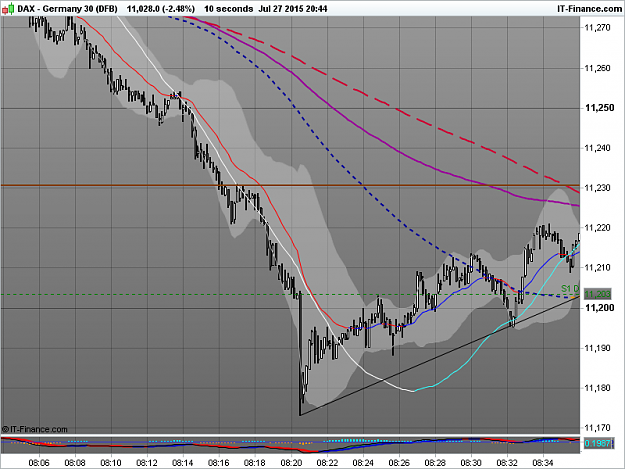Click the 11,270 price axis label
This screenshot has width=625, height=469.
[x=597, y=27]
